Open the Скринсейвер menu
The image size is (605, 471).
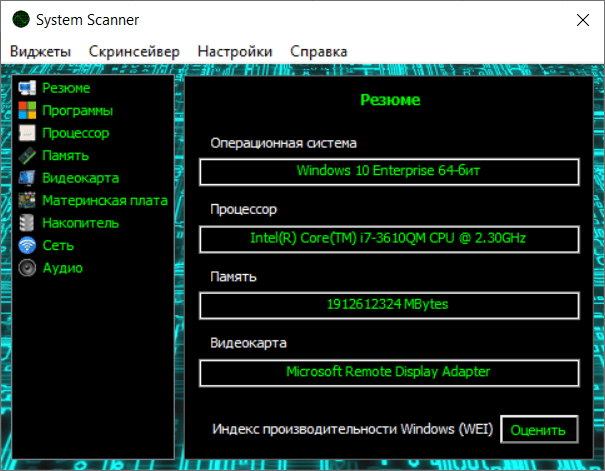(134, 51)
